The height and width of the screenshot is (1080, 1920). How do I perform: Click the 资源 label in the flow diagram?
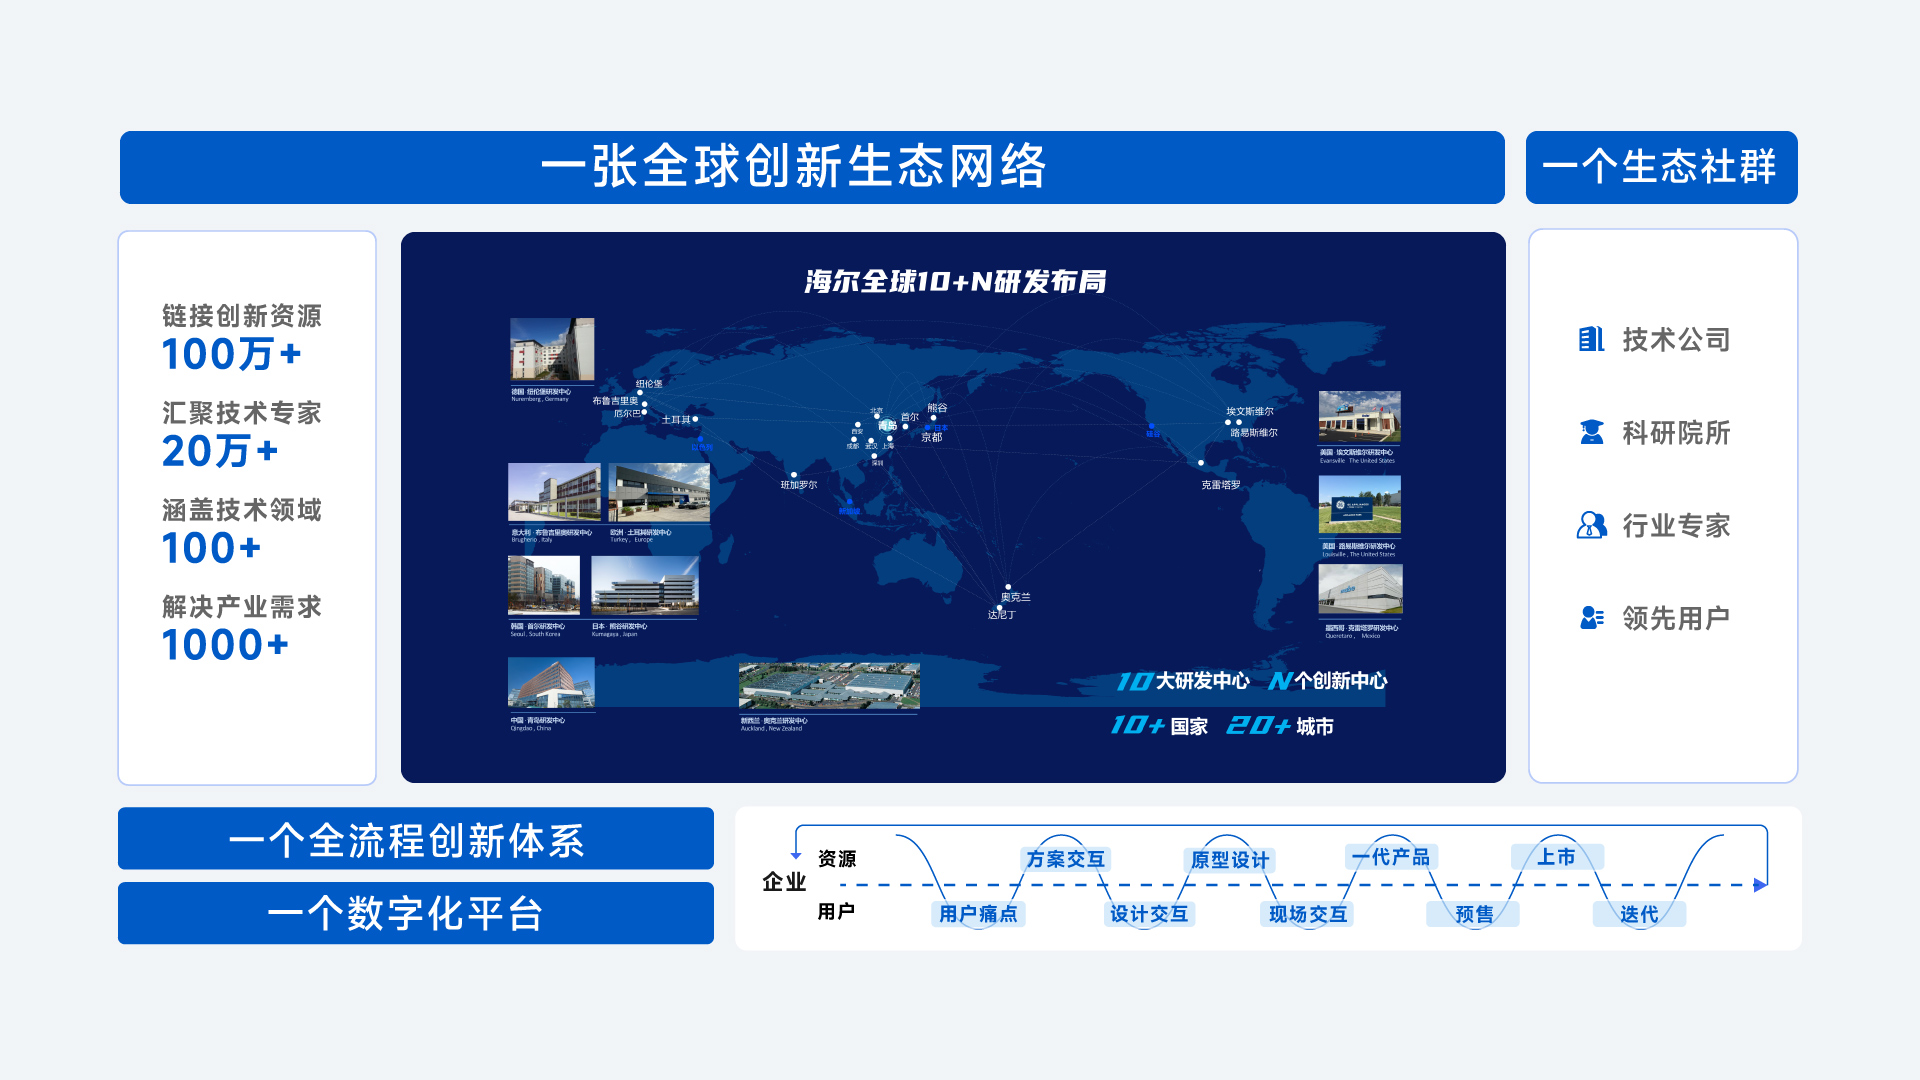coord(837,859)
